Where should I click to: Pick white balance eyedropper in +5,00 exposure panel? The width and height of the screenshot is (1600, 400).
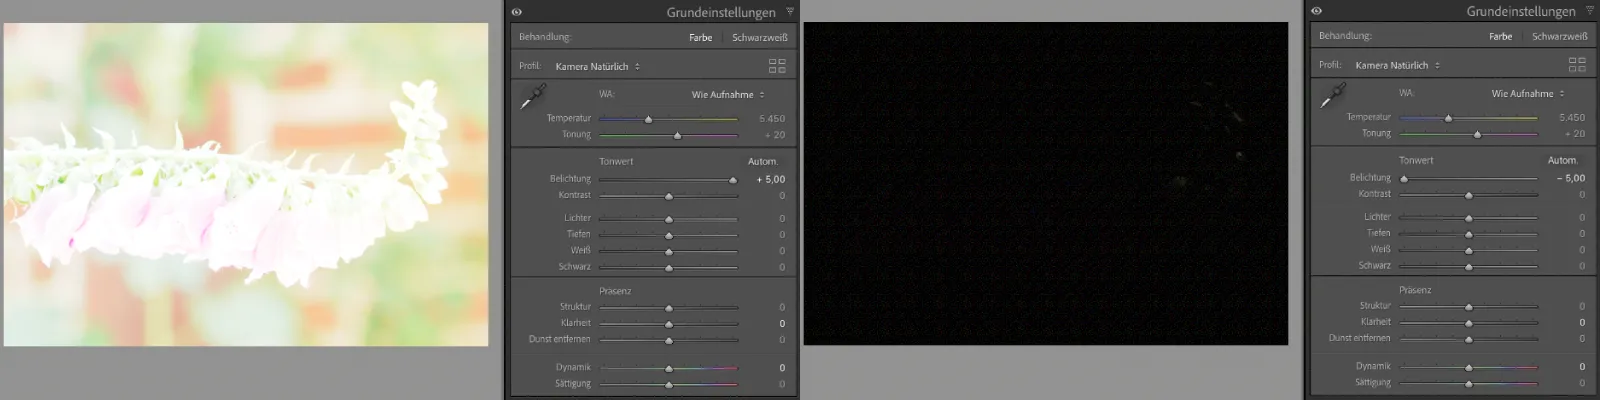click(x=532, y=97)
